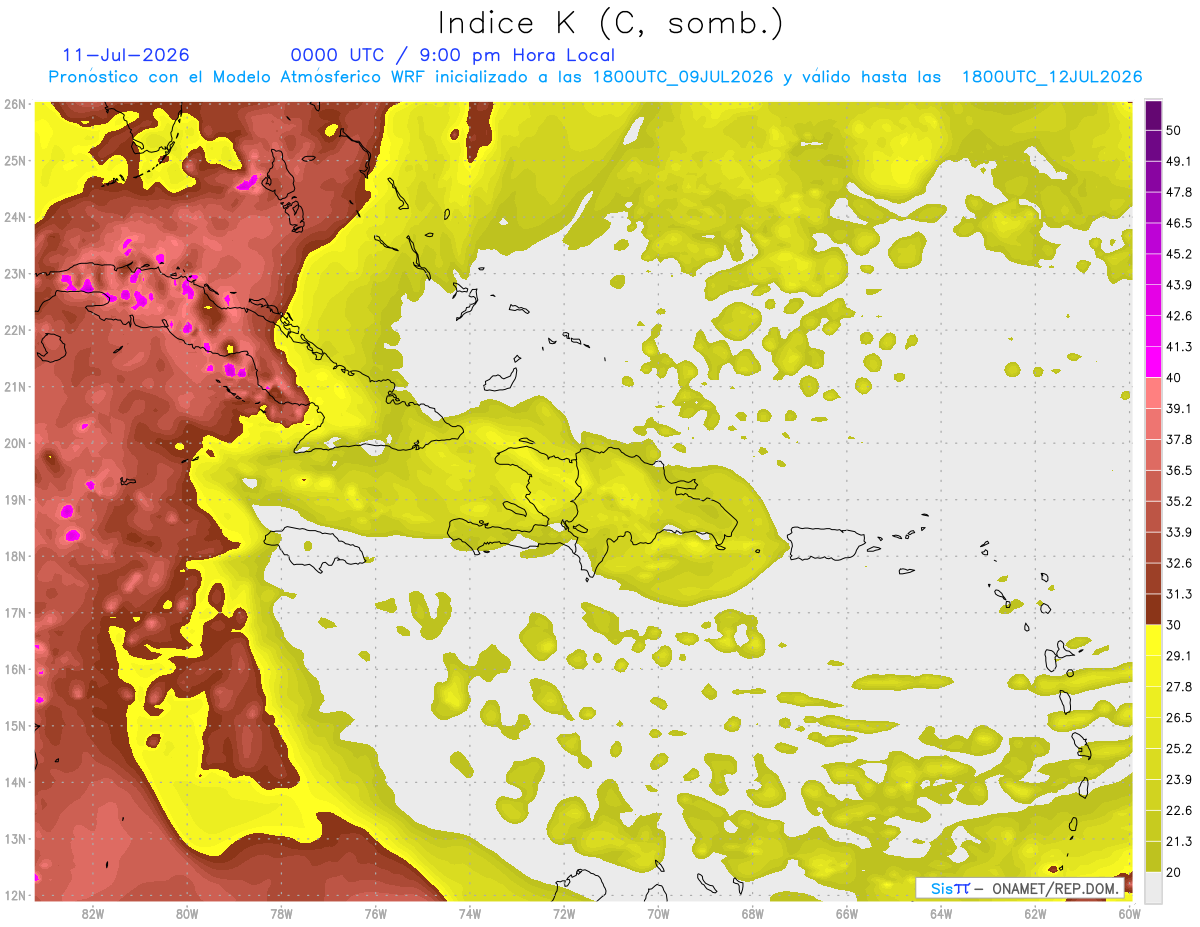The image size is (1200, 927).
Task: Click the bright yellow colorbar segment between 29.1 and 30
Action: pos(1153,640)
